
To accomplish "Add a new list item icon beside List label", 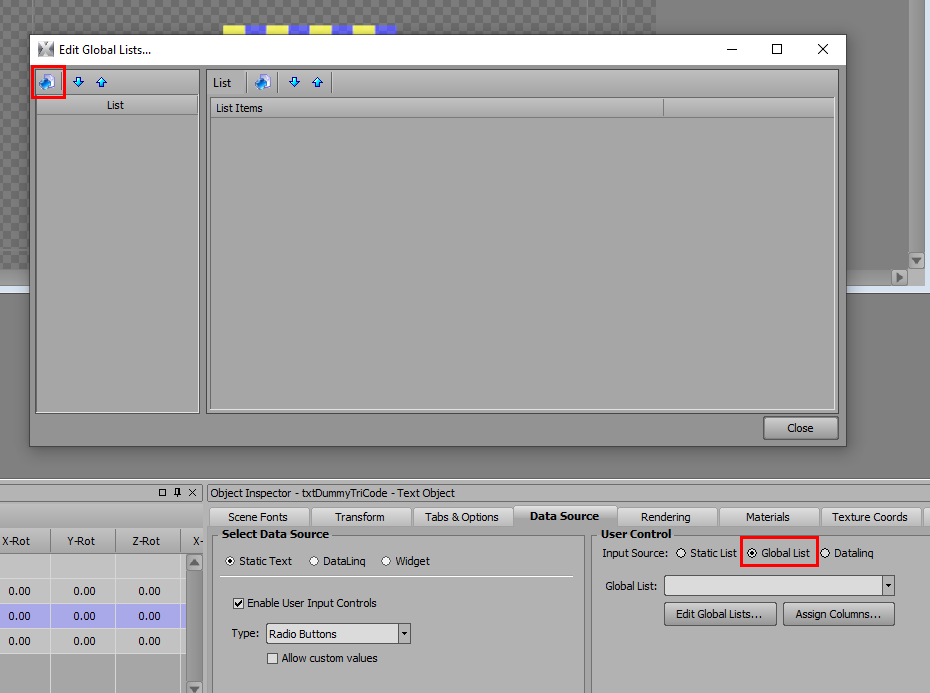I will pos(263,82).
